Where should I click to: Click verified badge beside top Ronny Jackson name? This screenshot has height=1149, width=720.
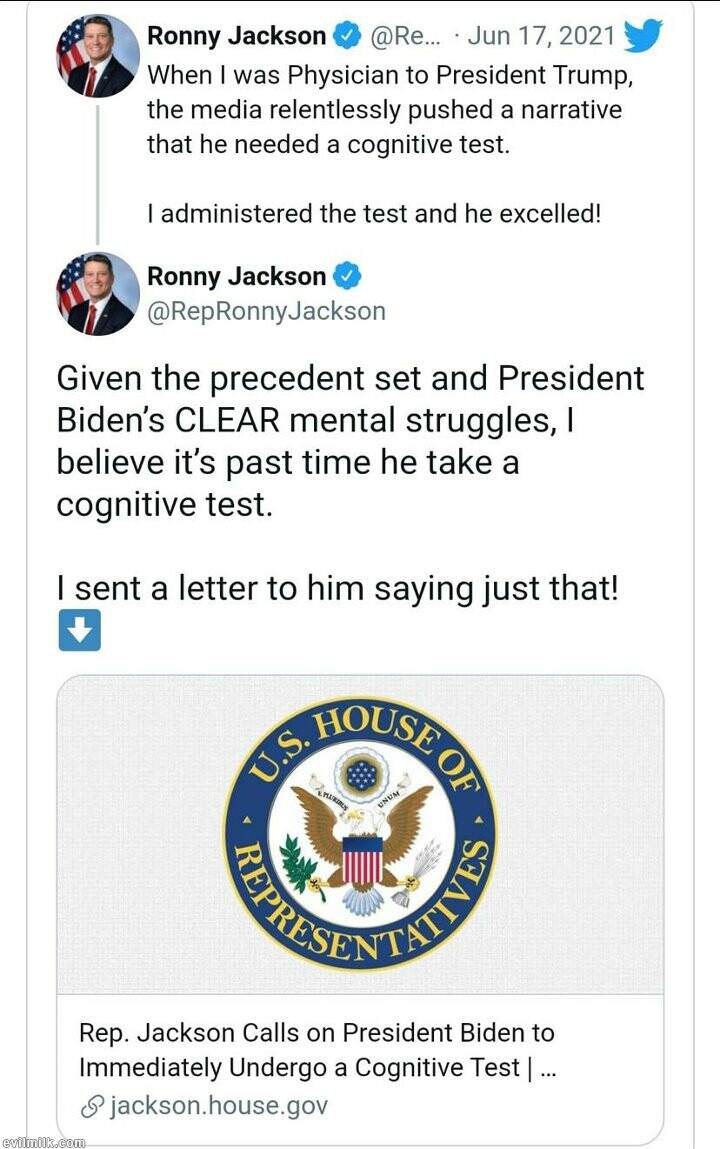346,37
